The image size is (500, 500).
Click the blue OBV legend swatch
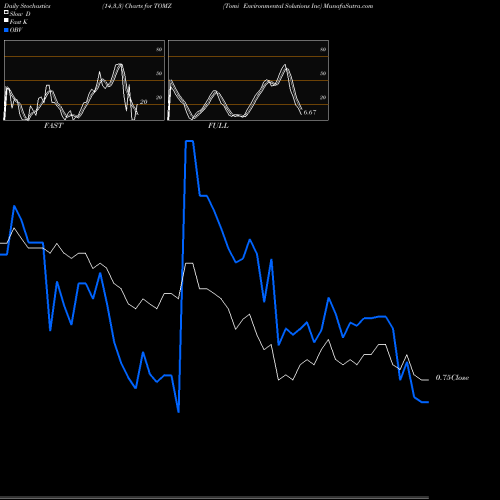tap(6, 30)
